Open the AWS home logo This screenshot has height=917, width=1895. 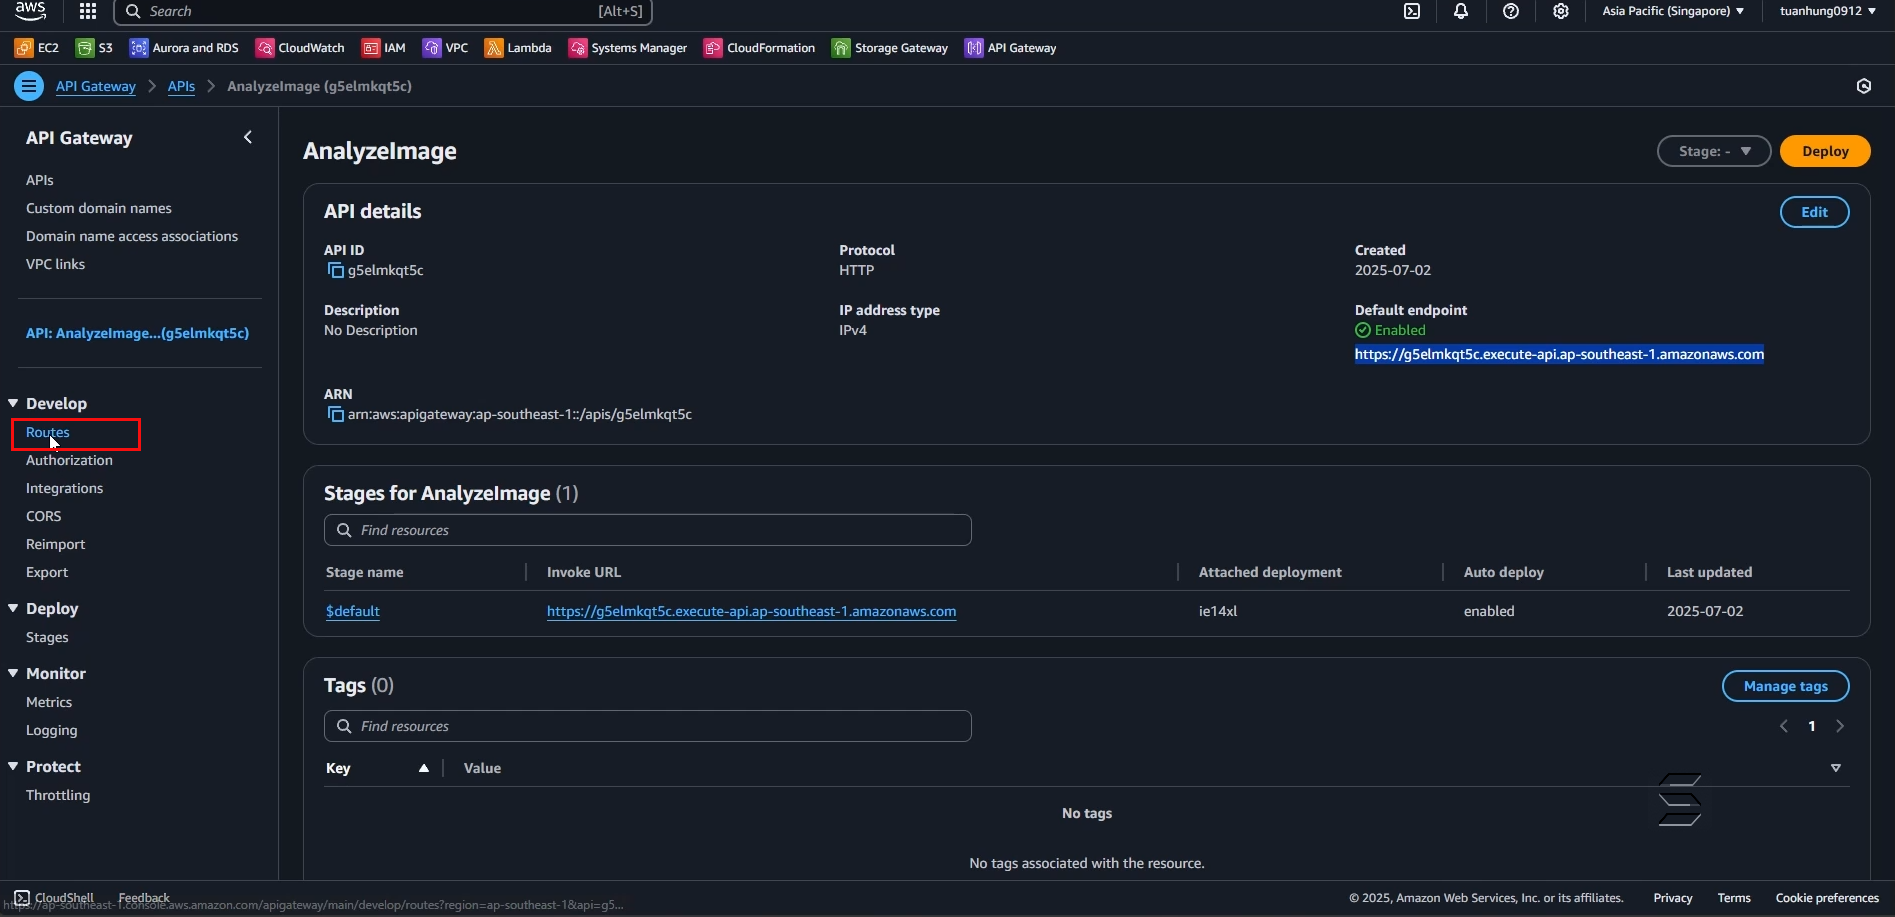[30, 10]
